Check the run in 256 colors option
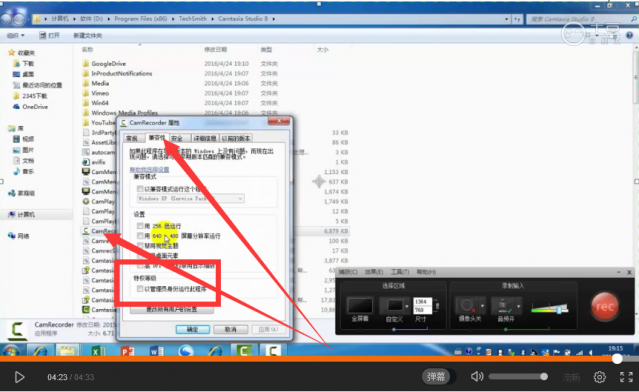The width and height of the screenshot is (639, 392). [x=140, y=225]
